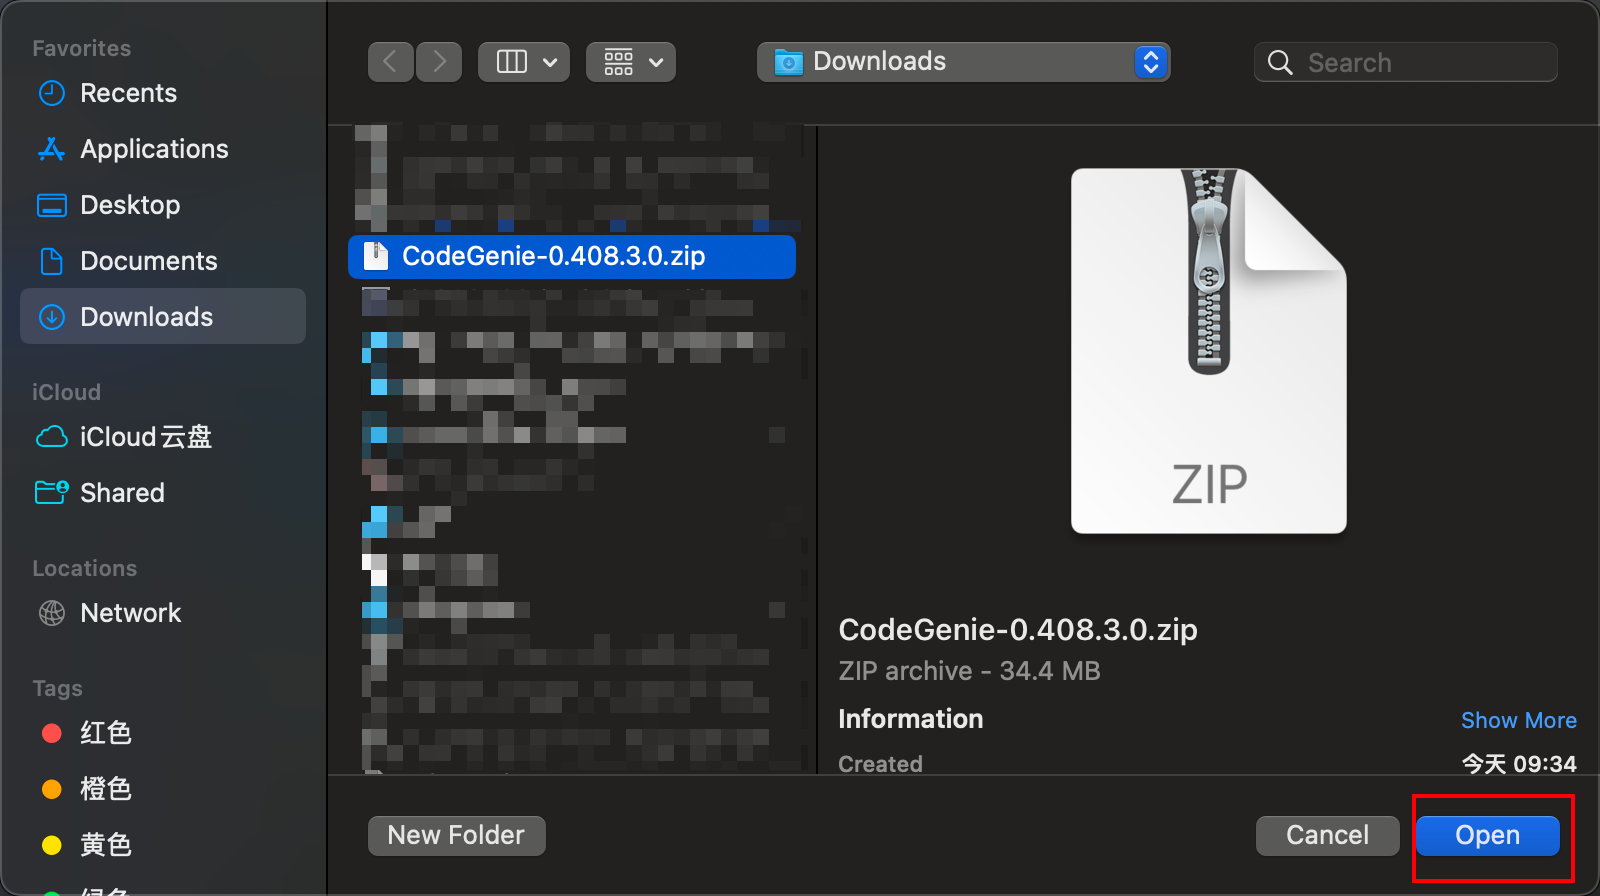Open iCloud云盘 location

(163, 437)
